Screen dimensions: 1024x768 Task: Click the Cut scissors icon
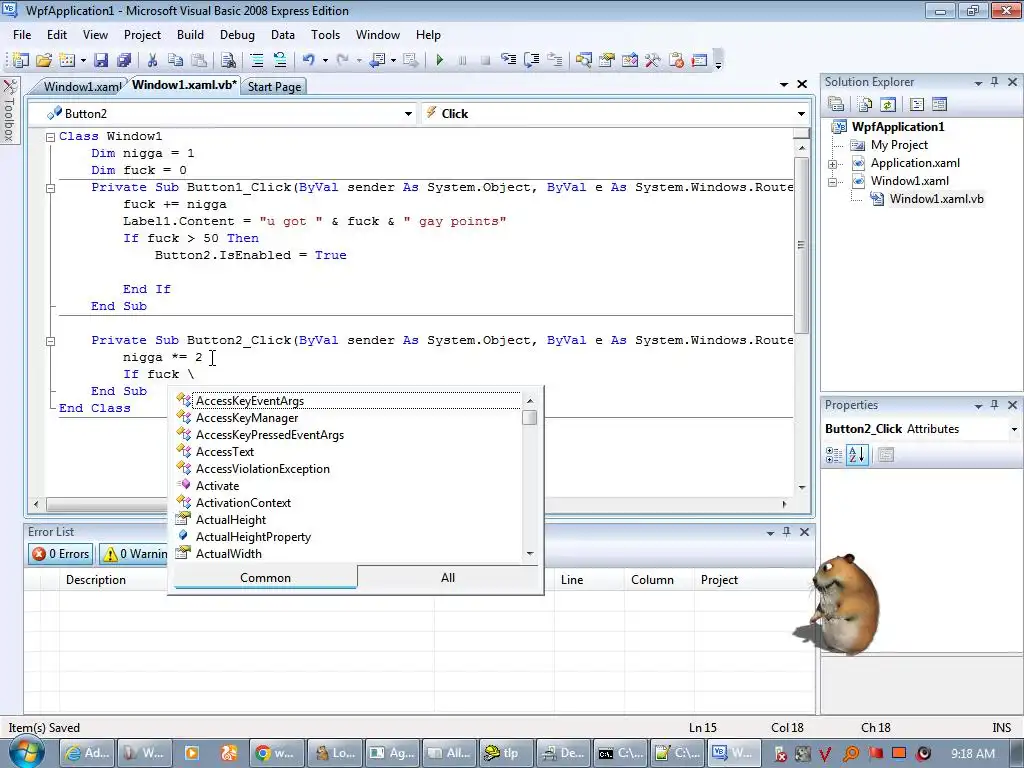(x=152, y=60)
